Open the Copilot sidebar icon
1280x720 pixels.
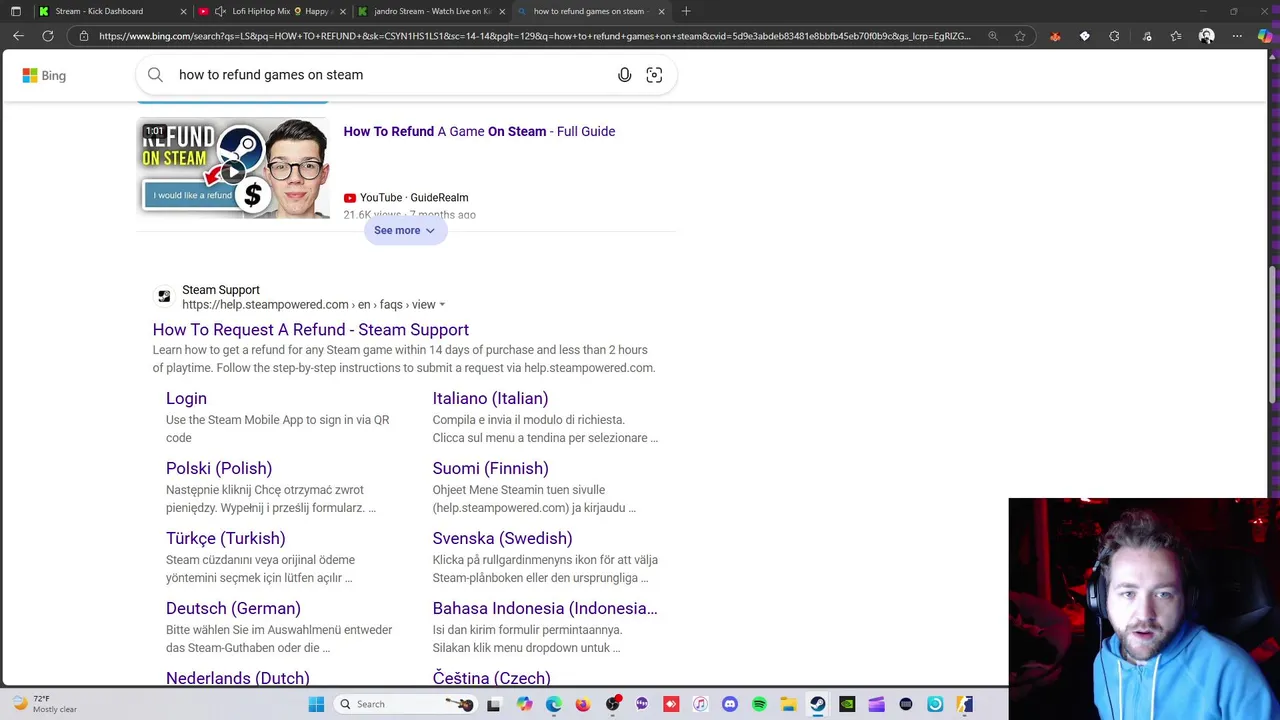pyautogui.click(x=1265, y=36)
